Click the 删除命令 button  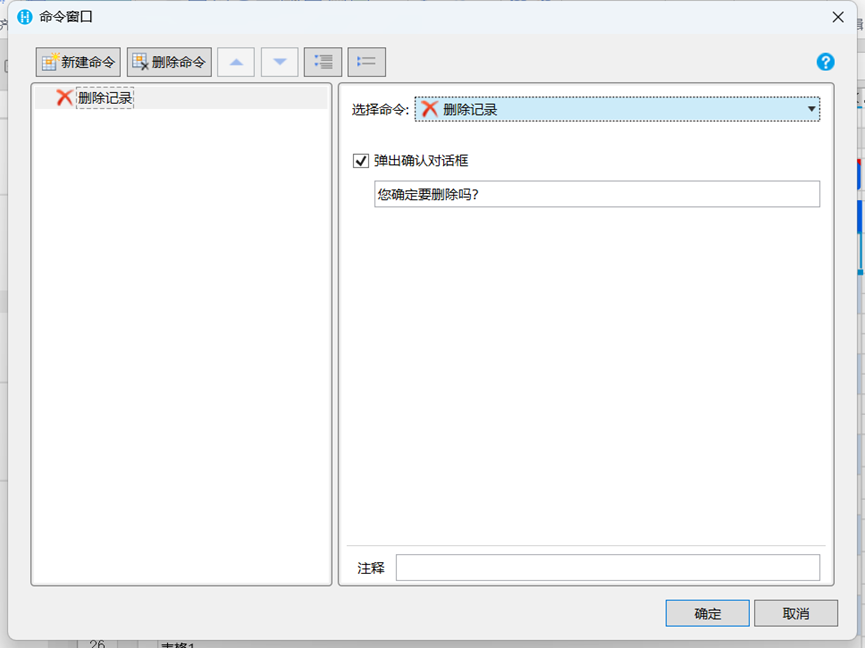point(169,62)
